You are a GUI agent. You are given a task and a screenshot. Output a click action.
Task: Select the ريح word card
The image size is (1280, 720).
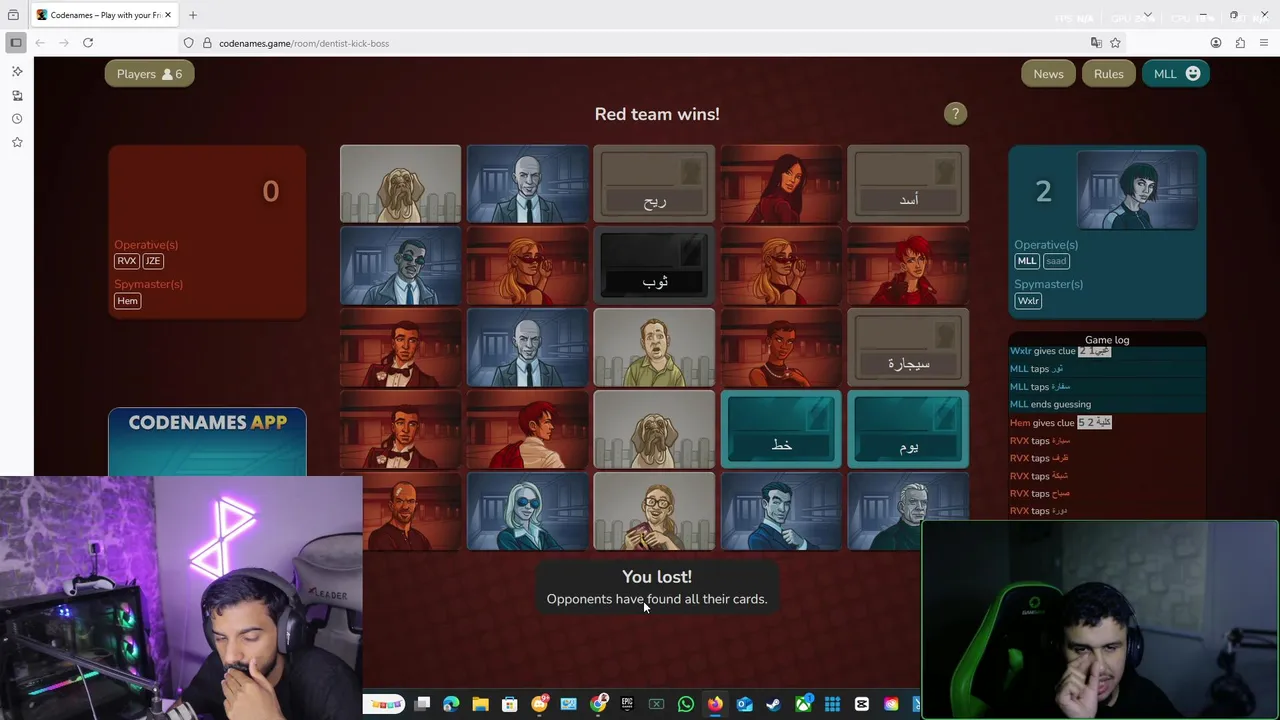(x=654, y=184)
